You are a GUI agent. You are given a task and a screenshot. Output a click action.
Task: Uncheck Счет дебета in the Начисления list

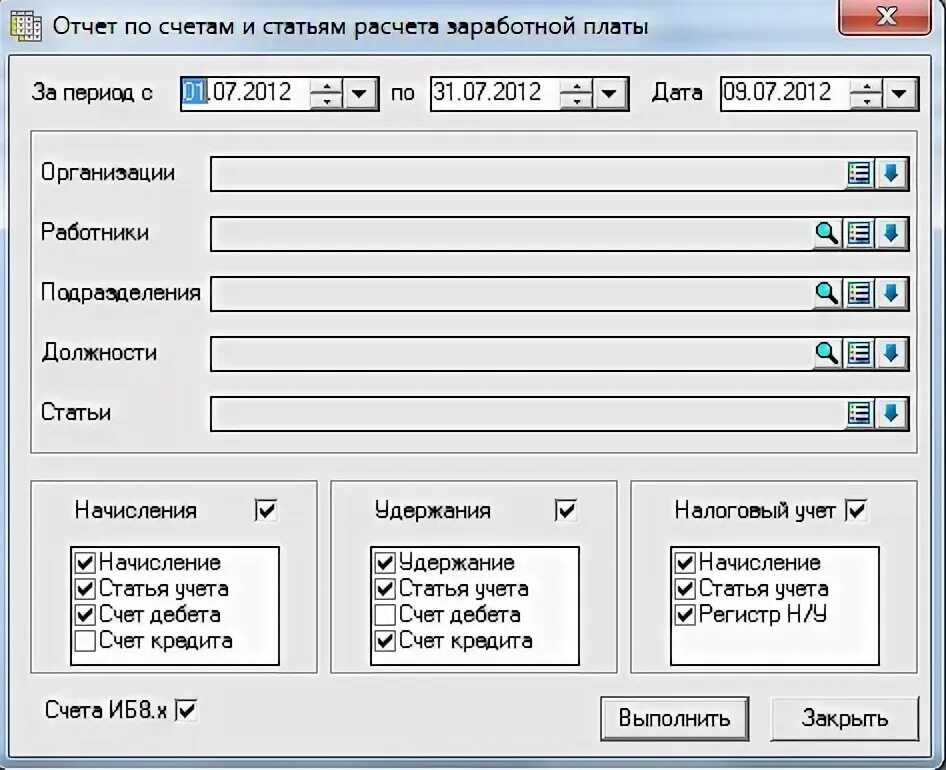pos(85,615)
